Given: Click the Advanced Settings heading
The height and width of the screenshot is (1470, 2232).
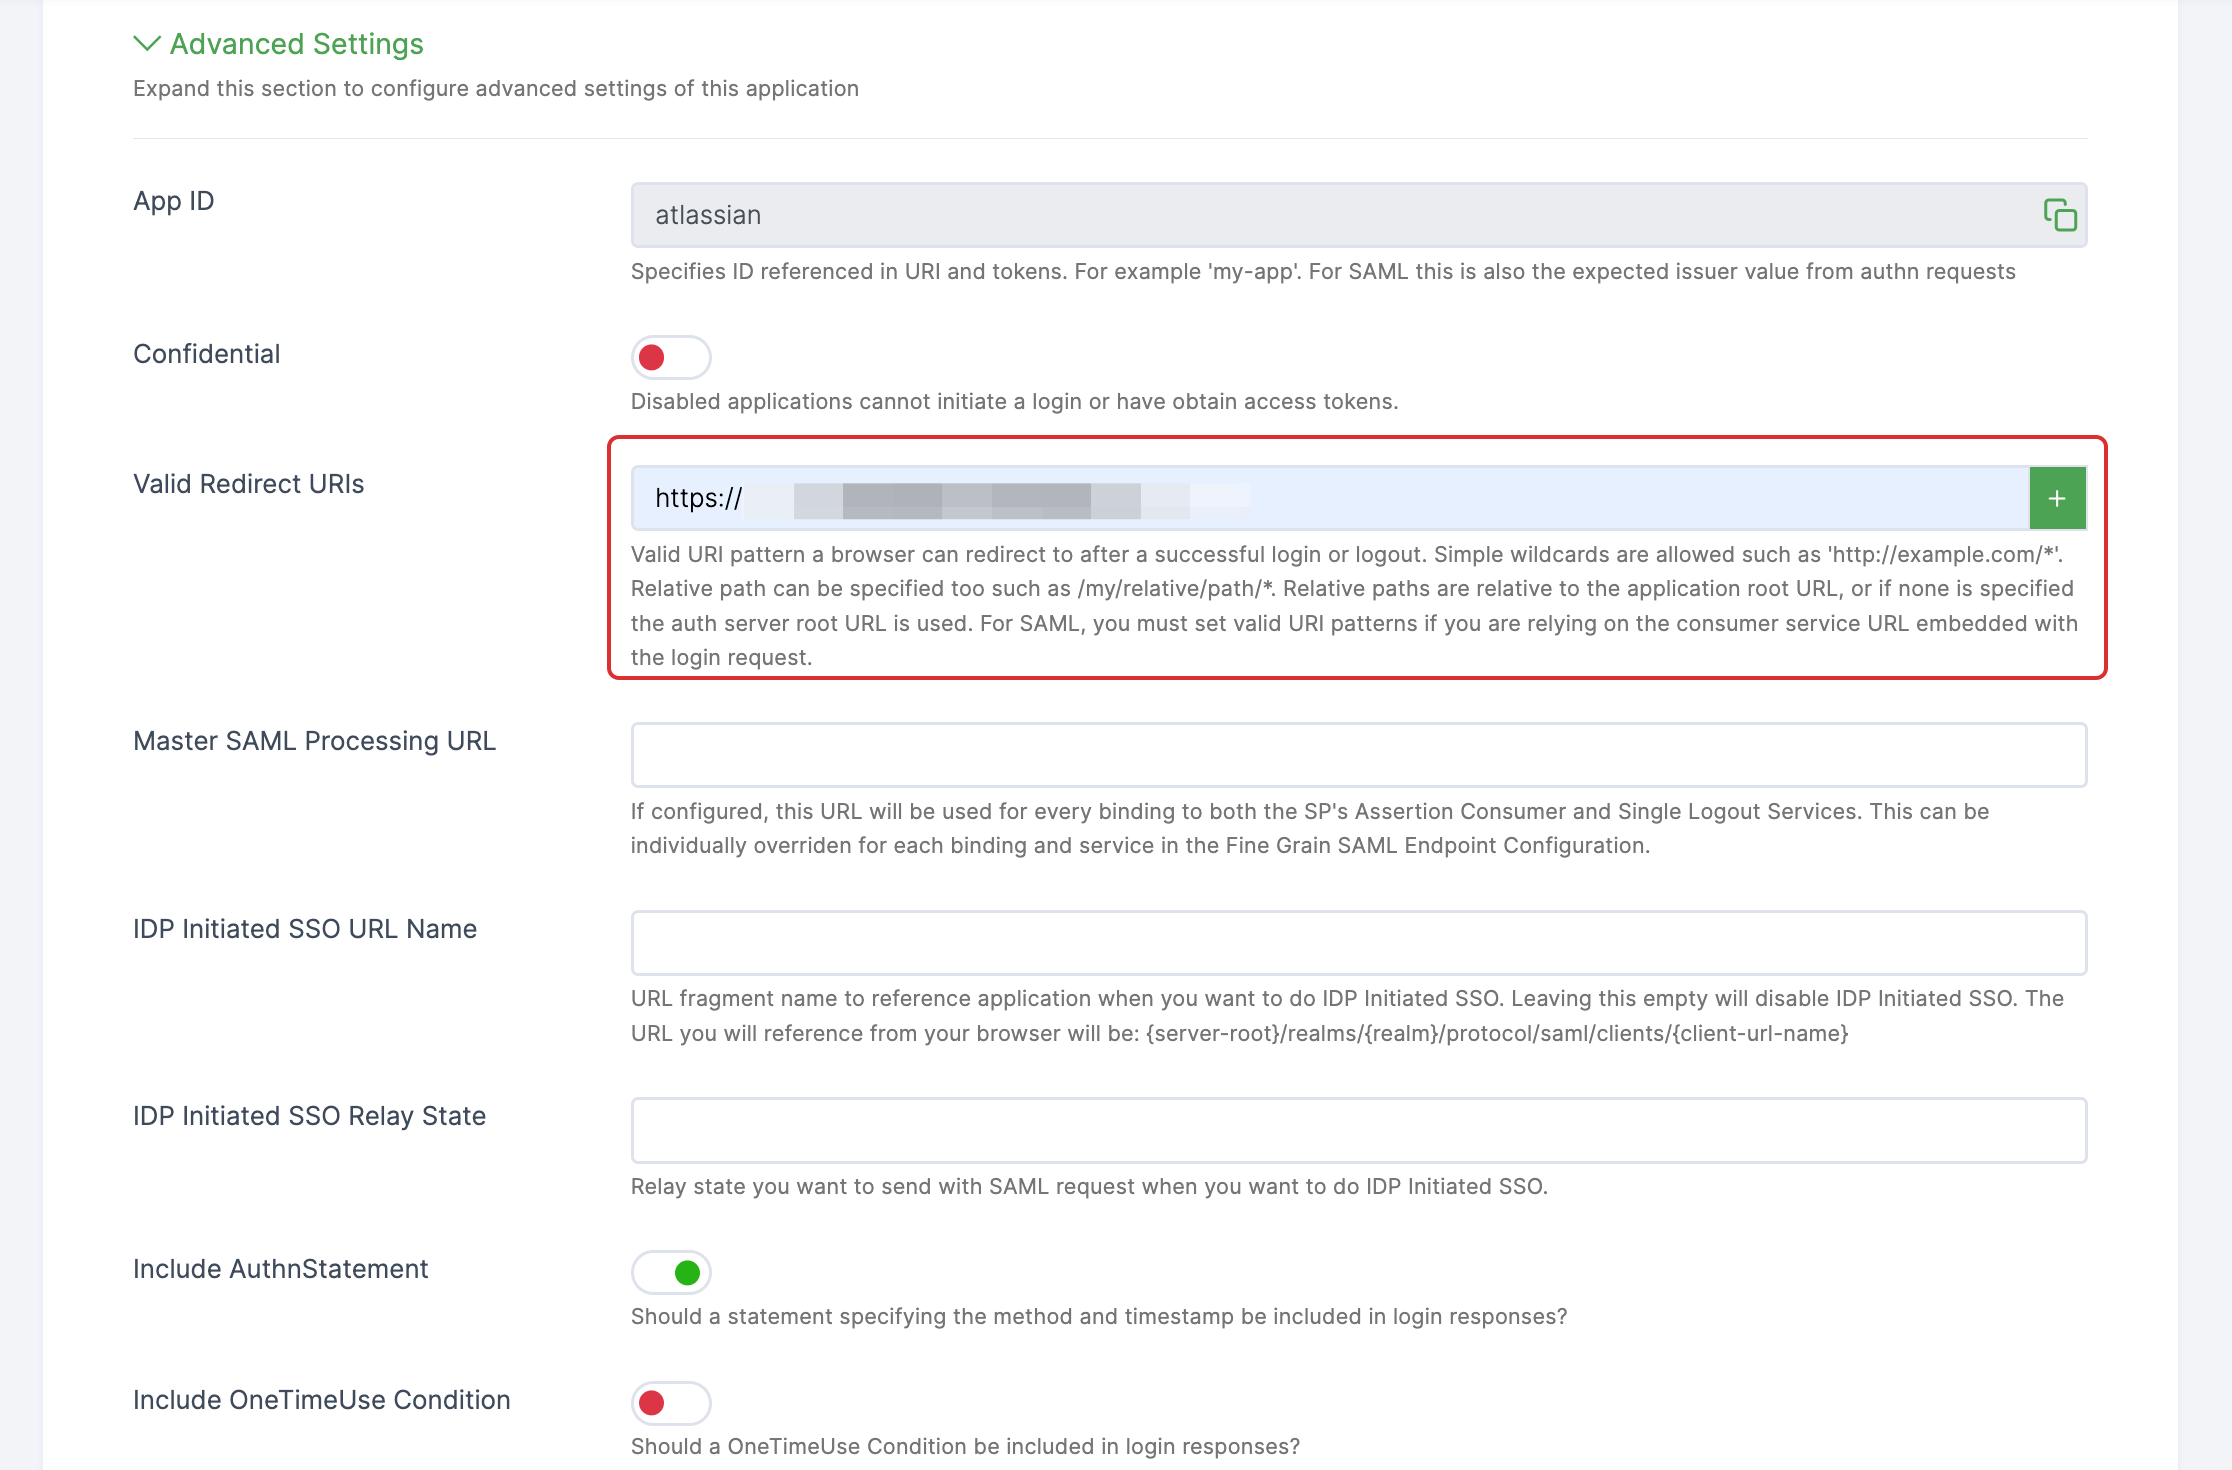Looking at the screenshot, I should pos(297,44).
